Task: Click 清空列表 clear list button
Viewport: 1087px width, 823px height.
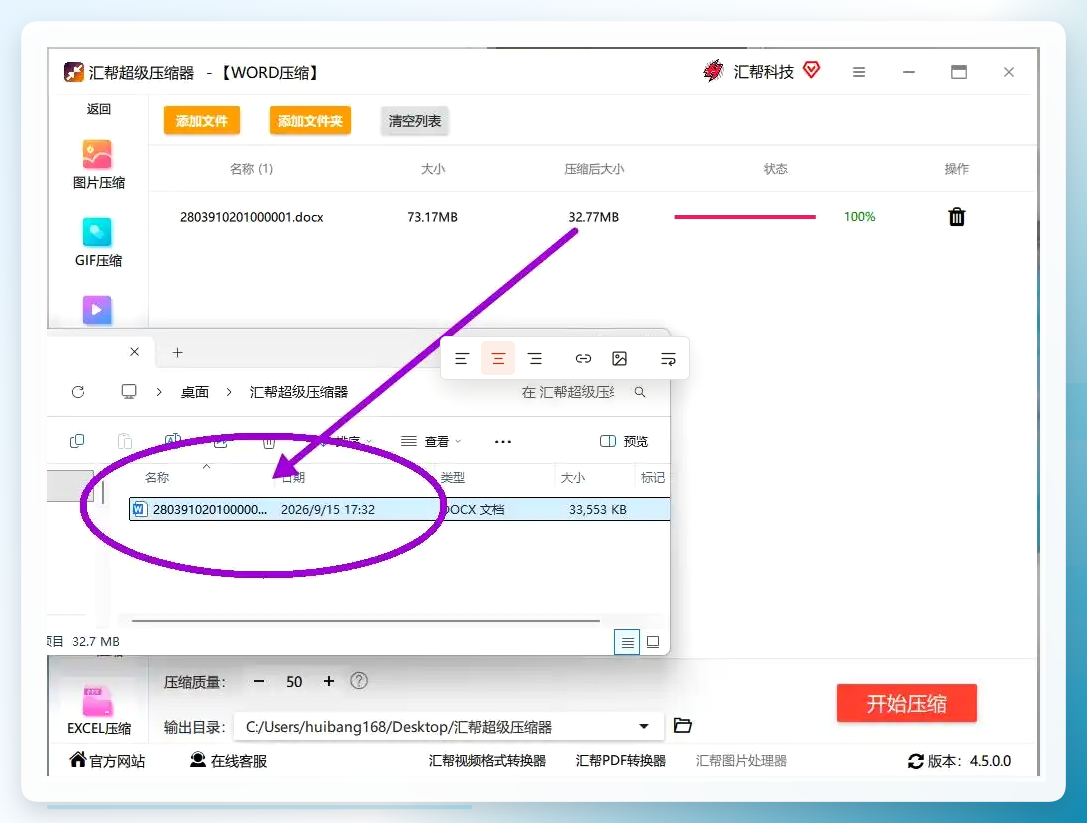Action: (x=415, y=121)
